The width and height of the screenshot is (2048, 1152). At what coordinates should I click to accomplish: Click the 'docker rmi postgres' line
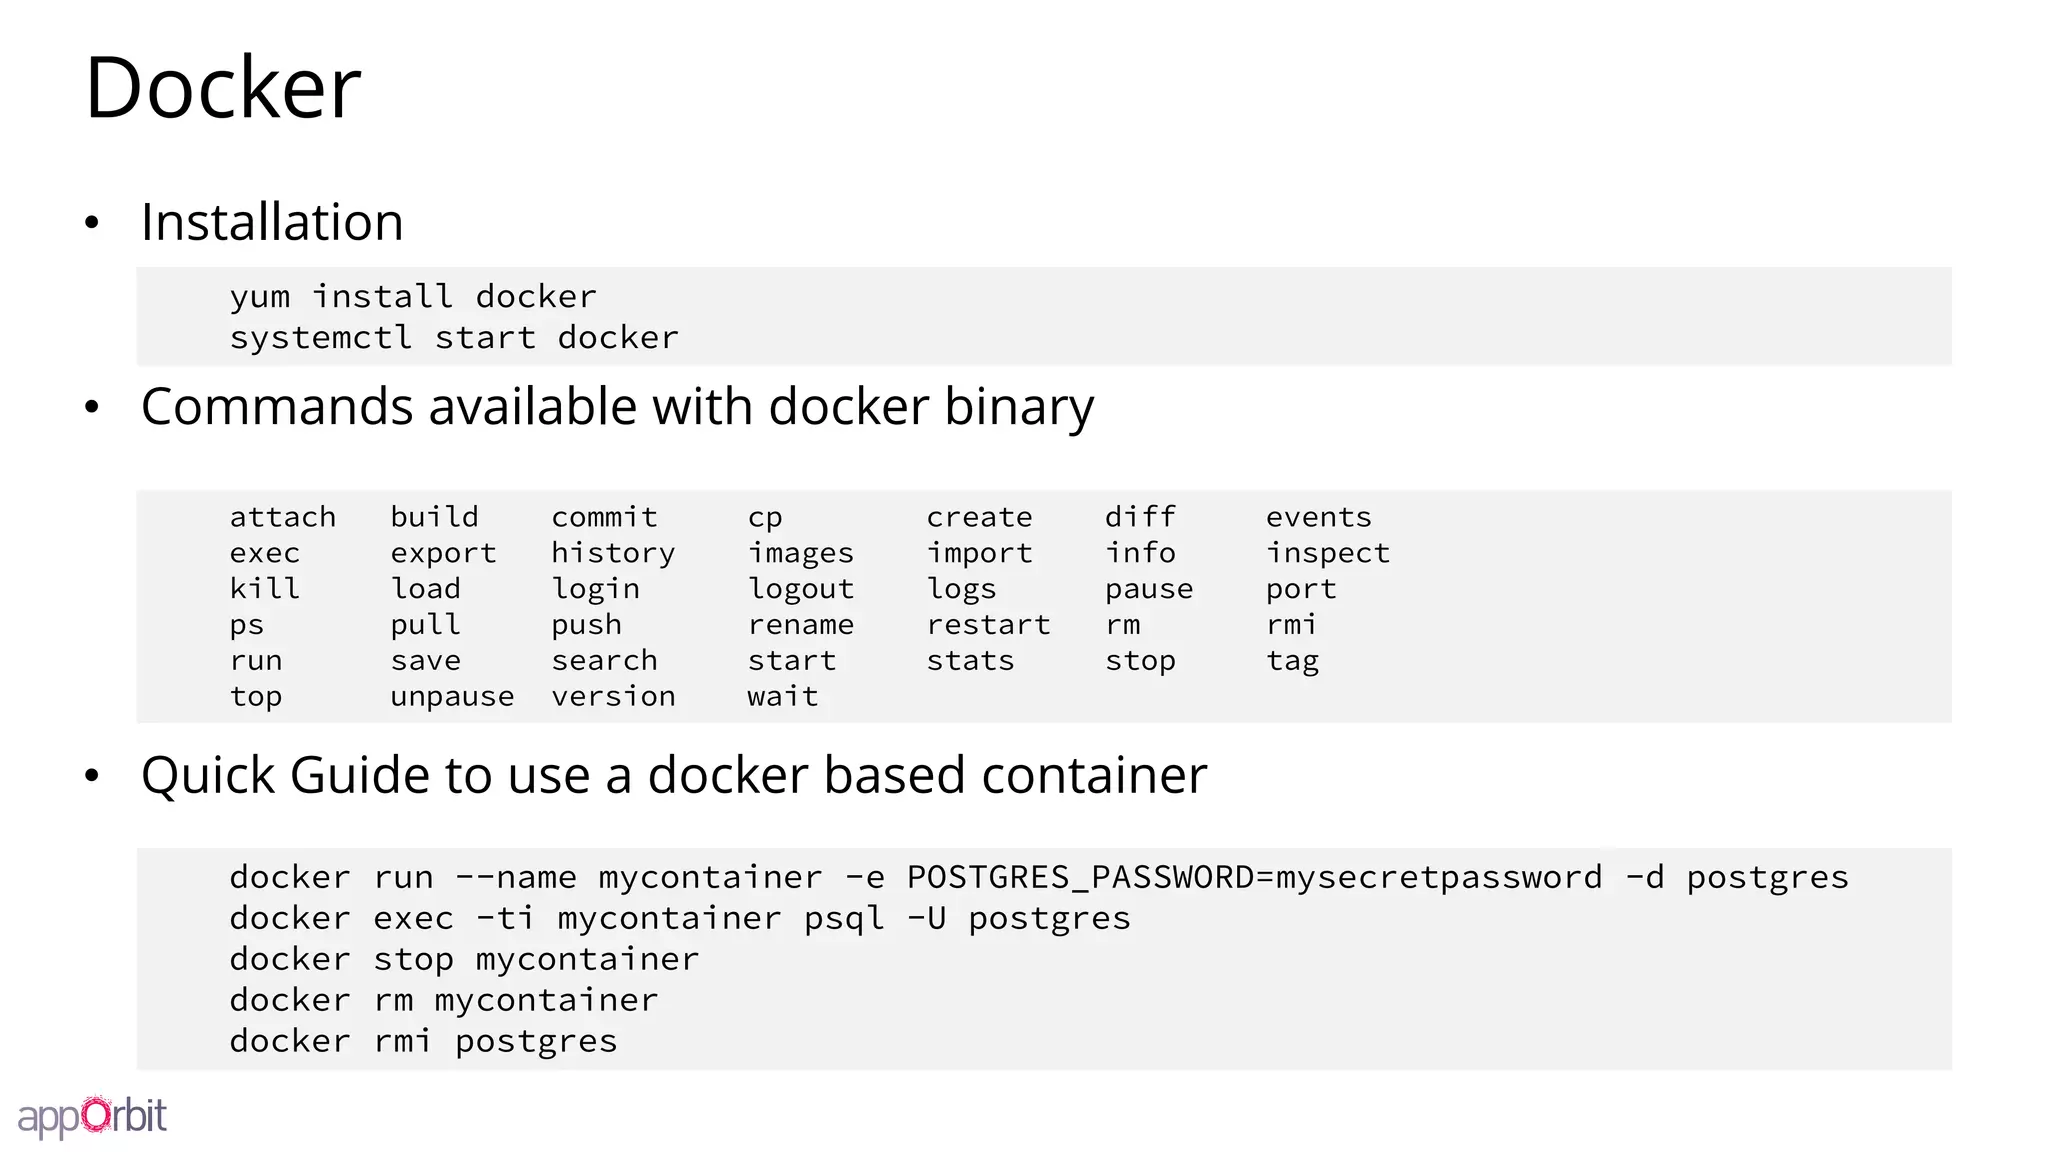423,1041
